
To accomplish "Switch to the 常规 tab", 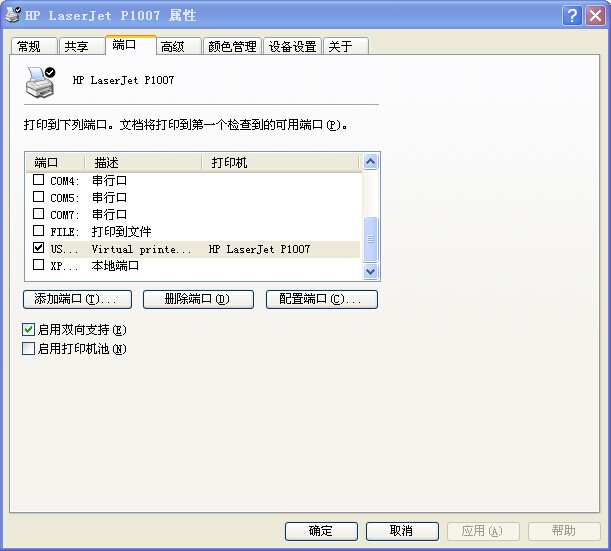I will (x=30, y=46).
